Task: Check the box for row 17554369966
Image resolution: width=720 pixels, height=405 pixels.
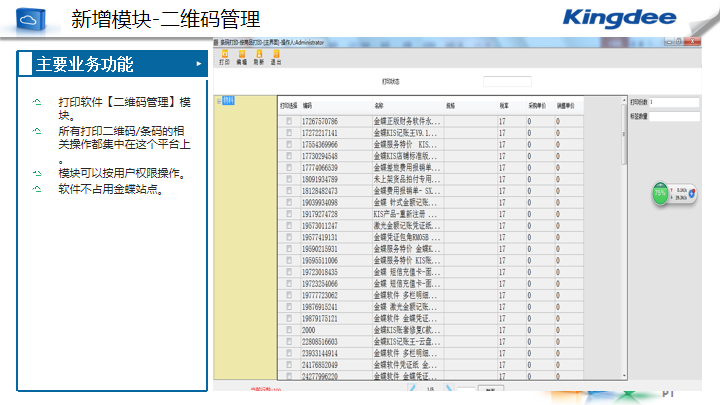Action: point(289,144)
